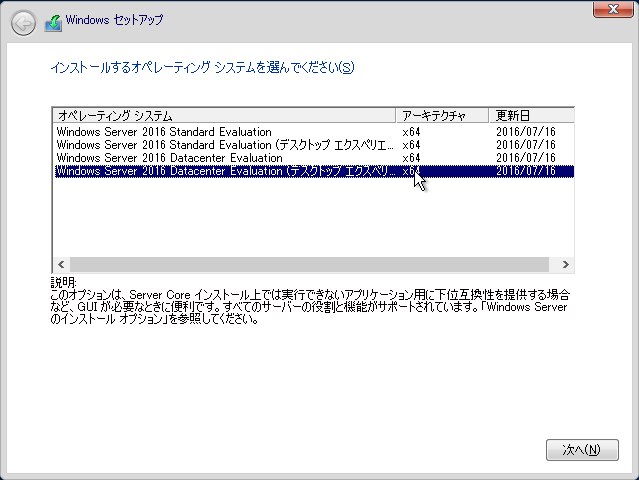Click the right scroll arrow of list
639x480 pixels.
(565, 264)
